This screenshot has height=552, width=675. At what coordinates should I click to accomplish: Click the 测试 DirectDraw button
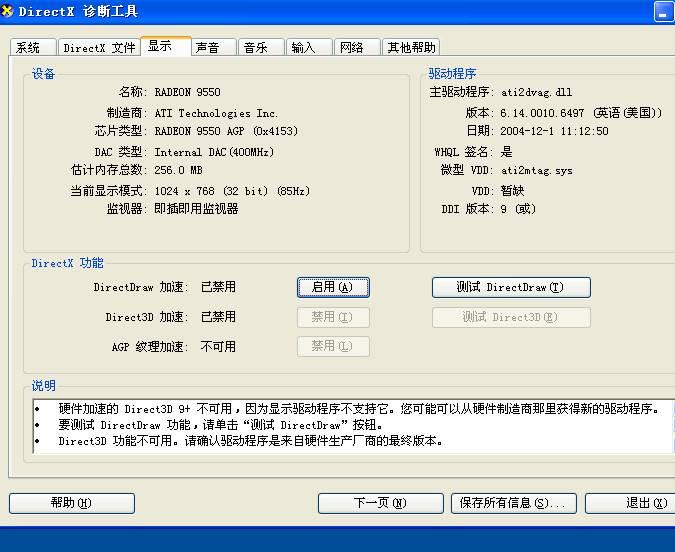(511, 287)
